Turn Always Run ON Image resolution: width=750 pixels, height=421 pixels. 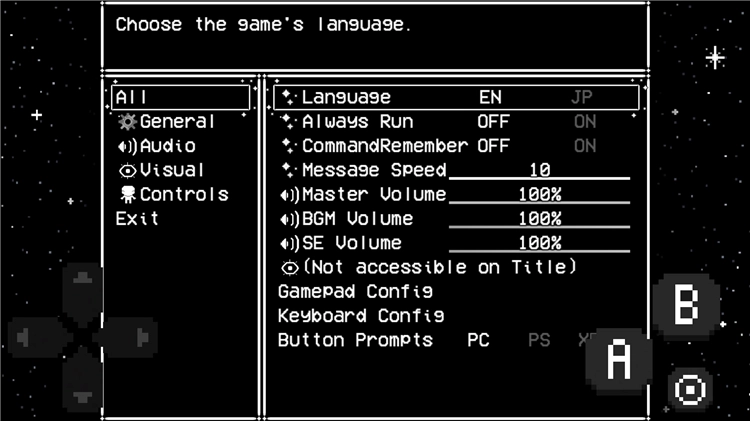[x=585, y=122]
